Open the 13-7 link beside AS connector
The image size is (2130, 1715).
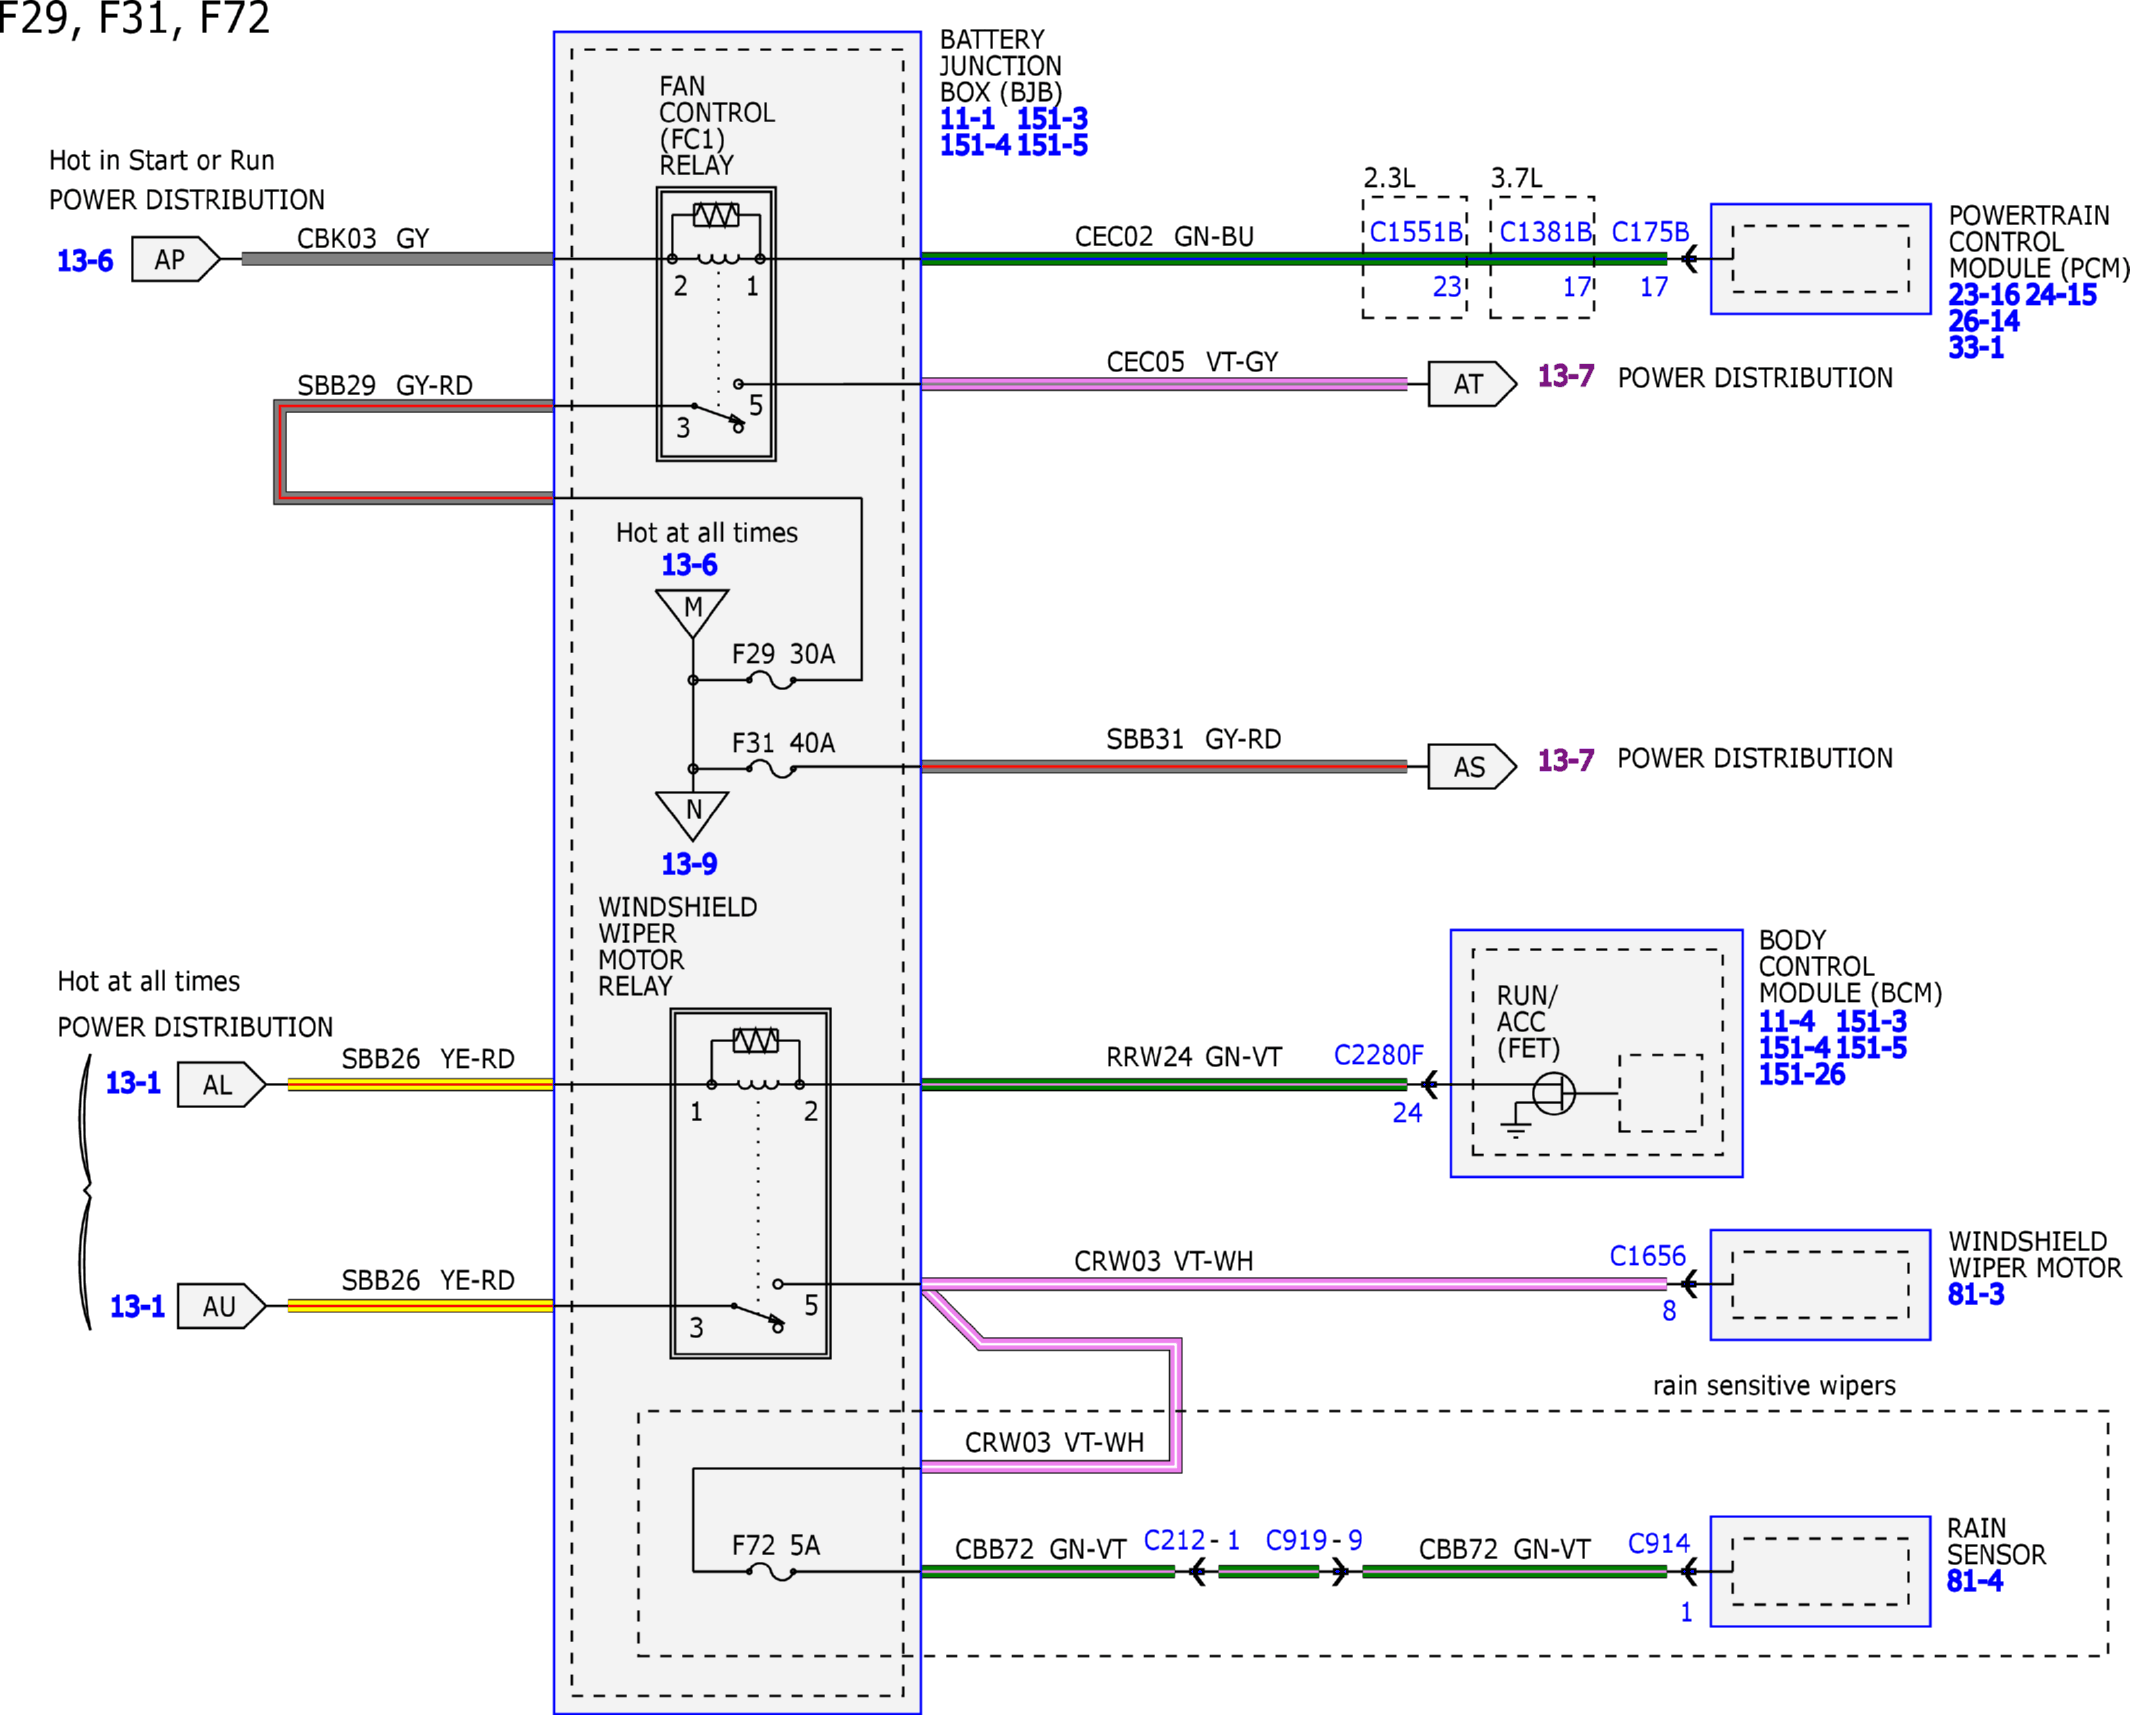pos(1566,760)
